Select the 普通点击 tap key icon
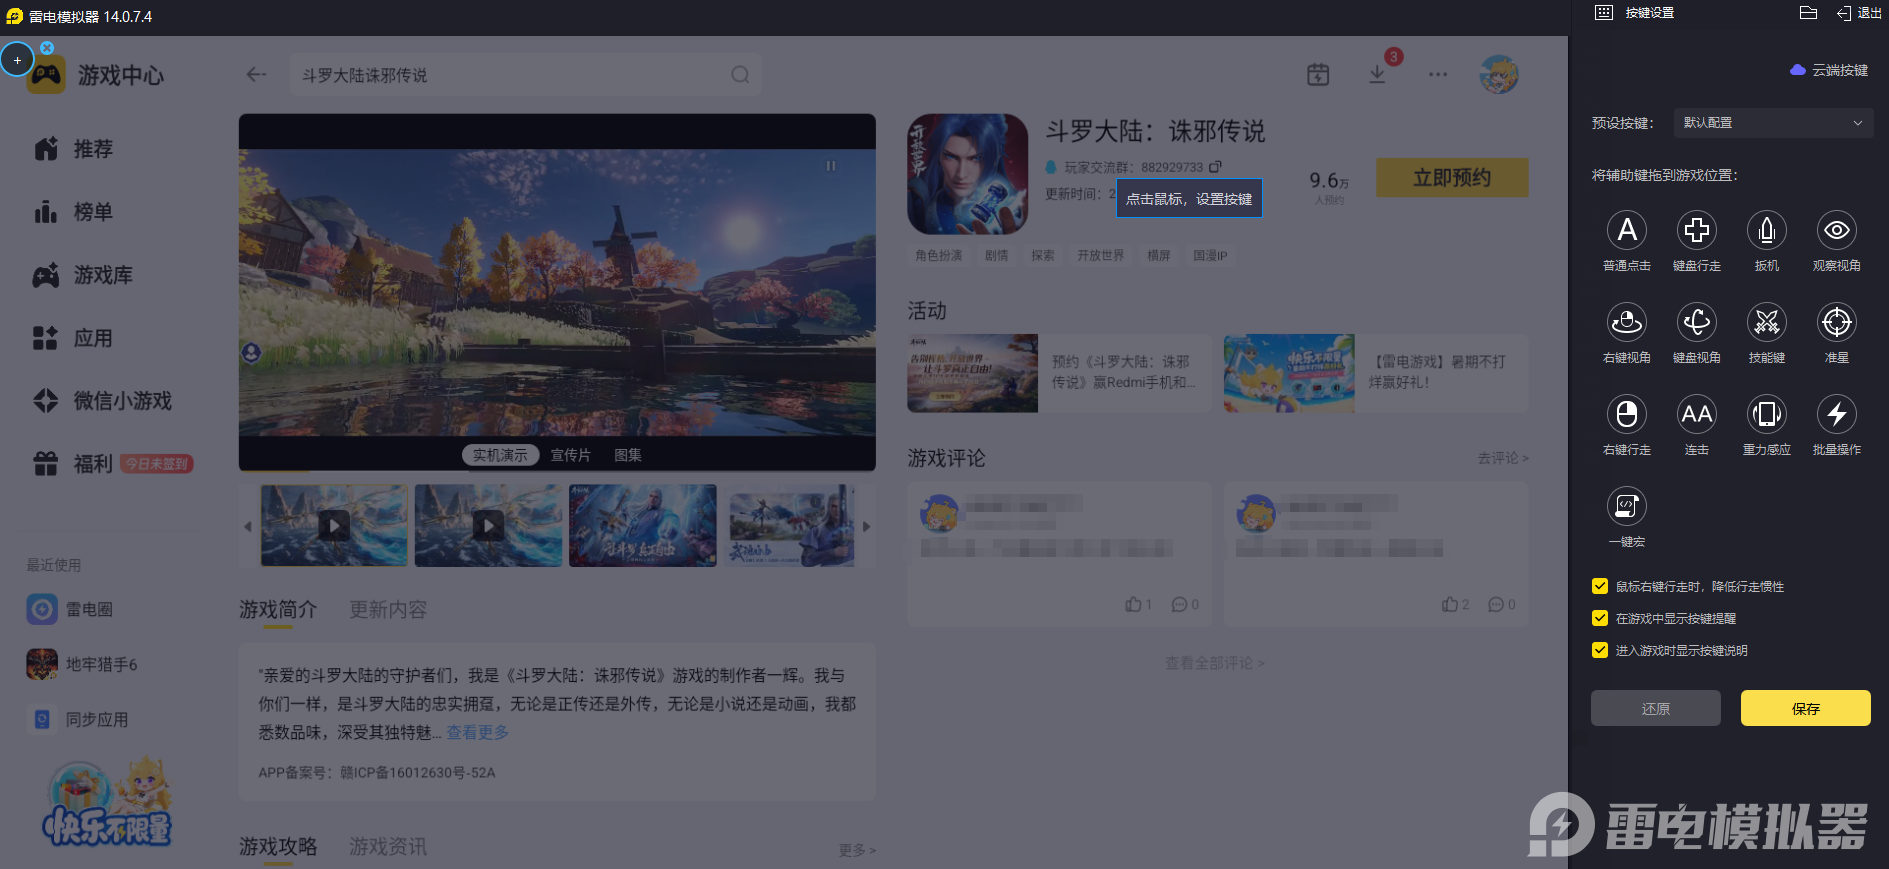The height and width of the screenshot is (869, 1889). click(x=1627, y=230)
